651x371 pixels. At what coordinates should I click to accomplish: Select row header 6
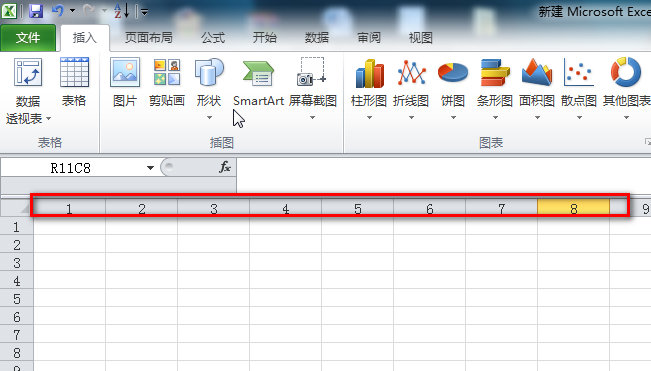(17, 317)
